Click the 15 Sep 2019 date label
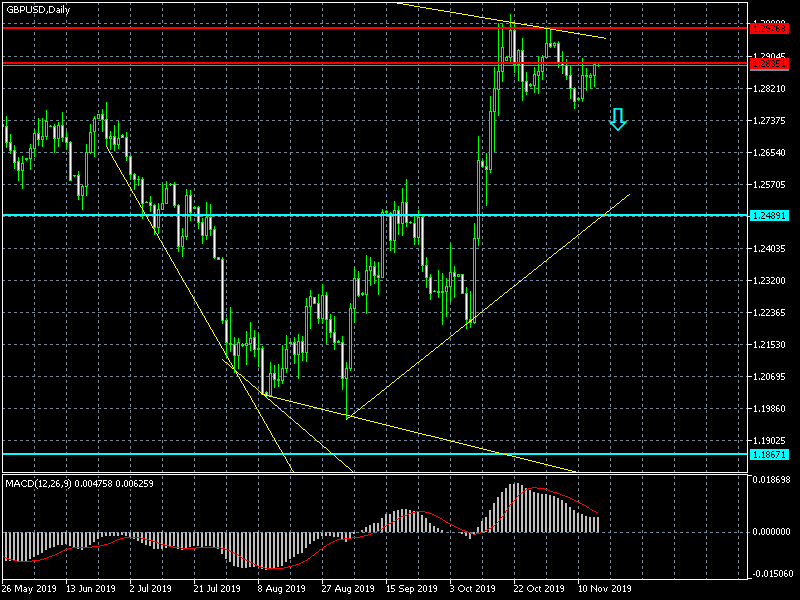 tap(412, 589)
